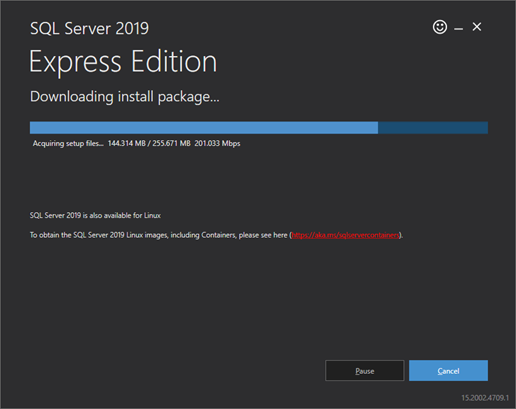Click the also available for Linux notice
The width and height of the screenshot is (516, 409).
point(95,215)
